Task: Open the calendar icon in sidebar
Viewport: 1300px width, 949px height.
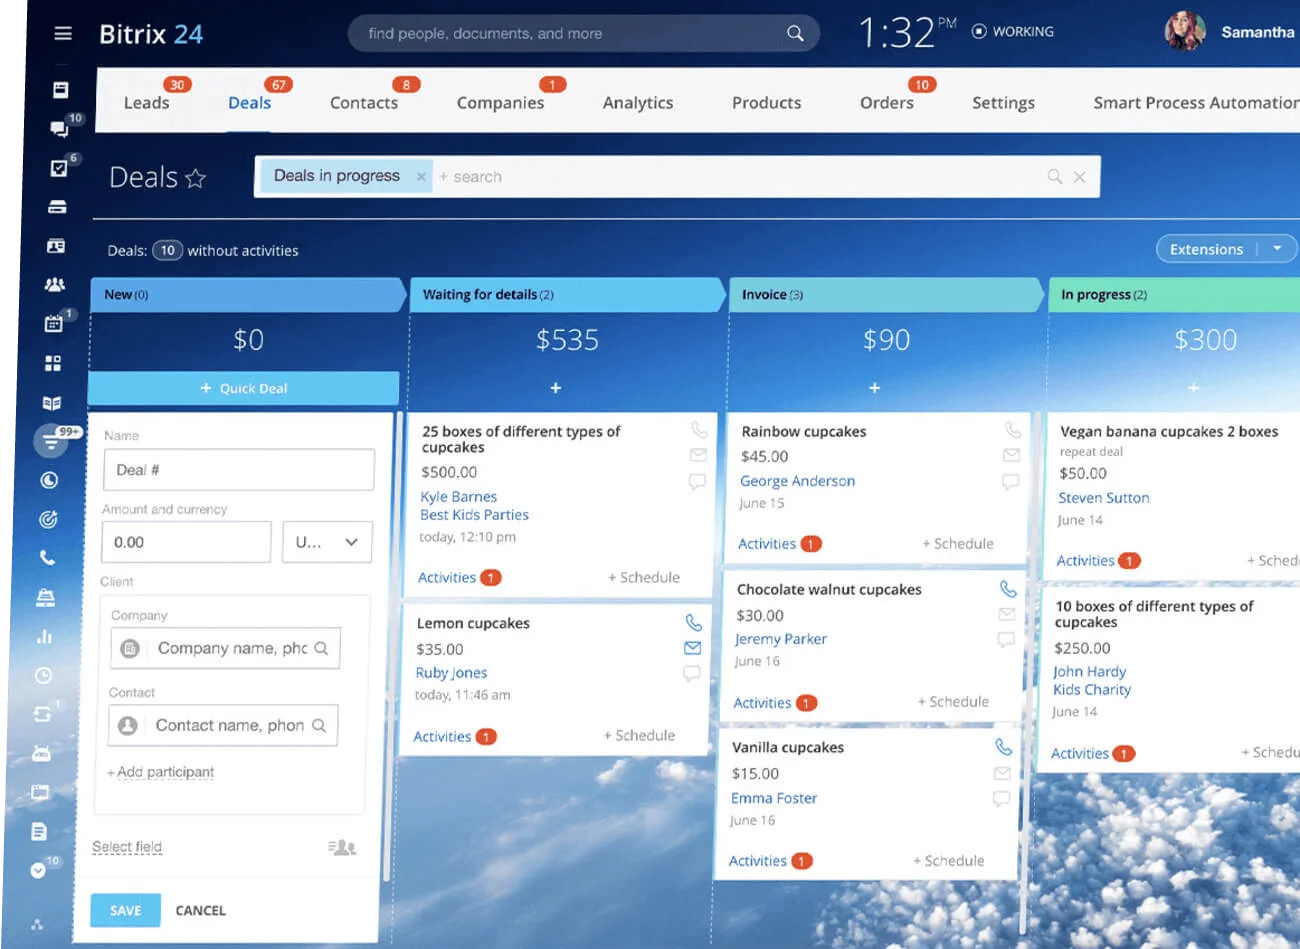Action: (54, 323)
